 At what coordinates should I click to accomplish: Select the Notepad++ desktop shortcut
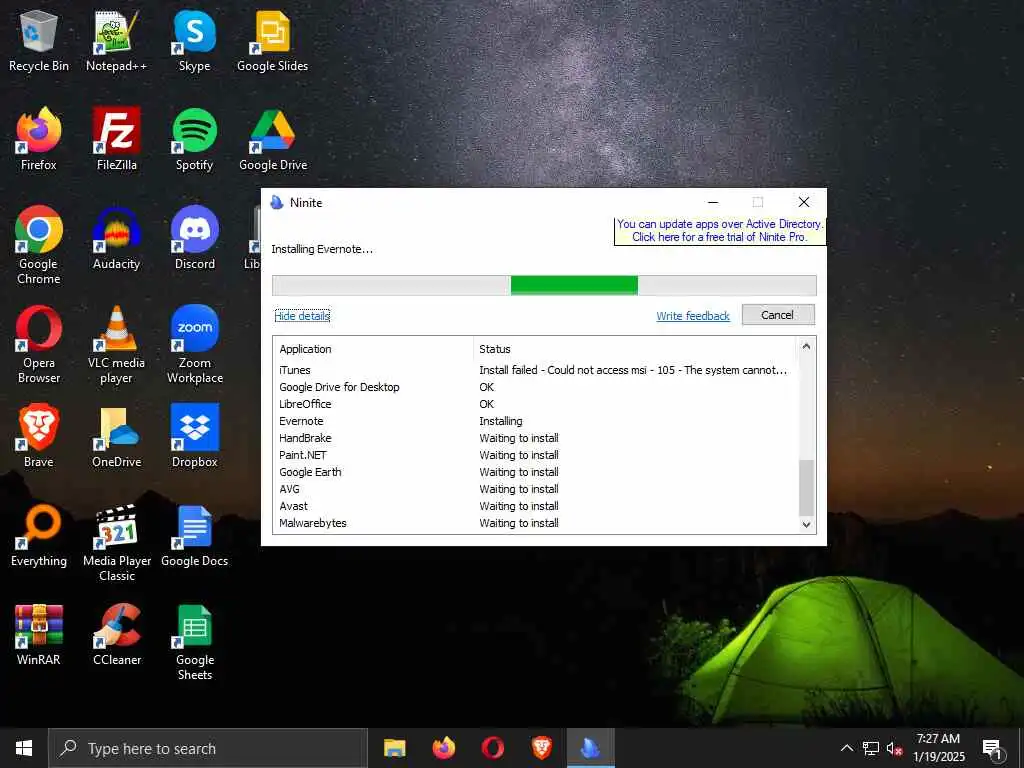tap(116, 41)
